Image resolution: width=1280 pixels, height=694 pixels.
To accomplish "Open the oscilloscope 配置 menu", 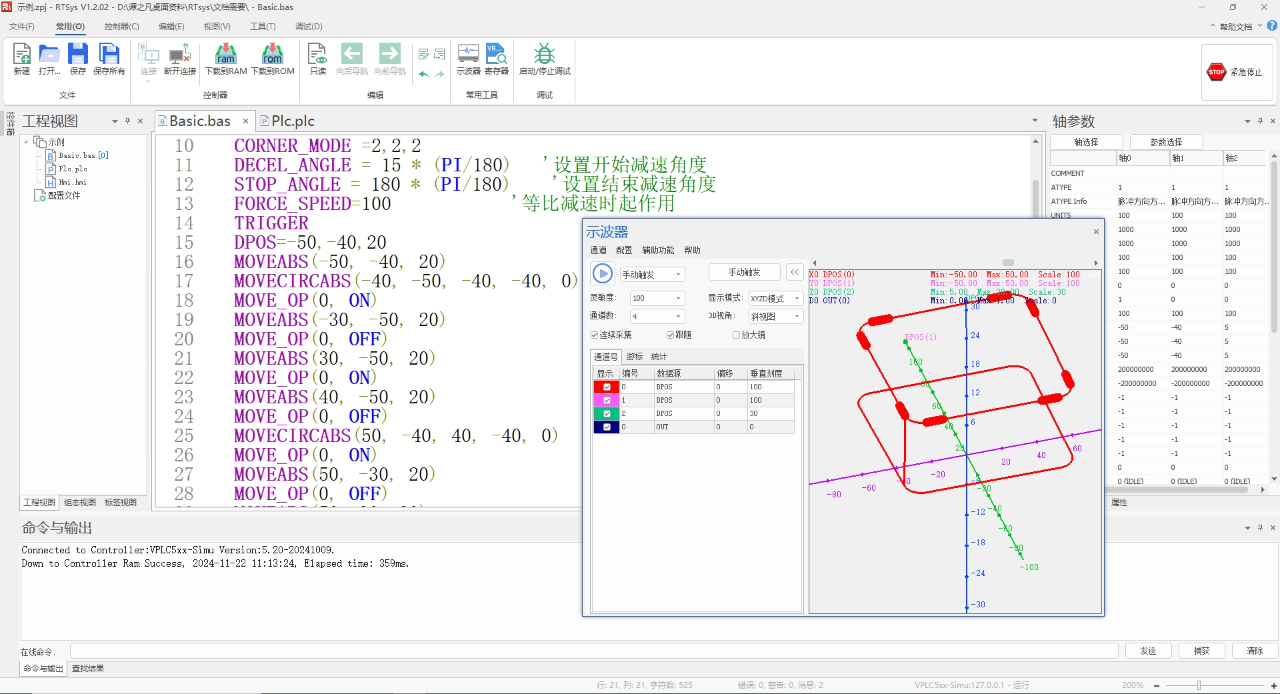I will (x=623, y=250).
